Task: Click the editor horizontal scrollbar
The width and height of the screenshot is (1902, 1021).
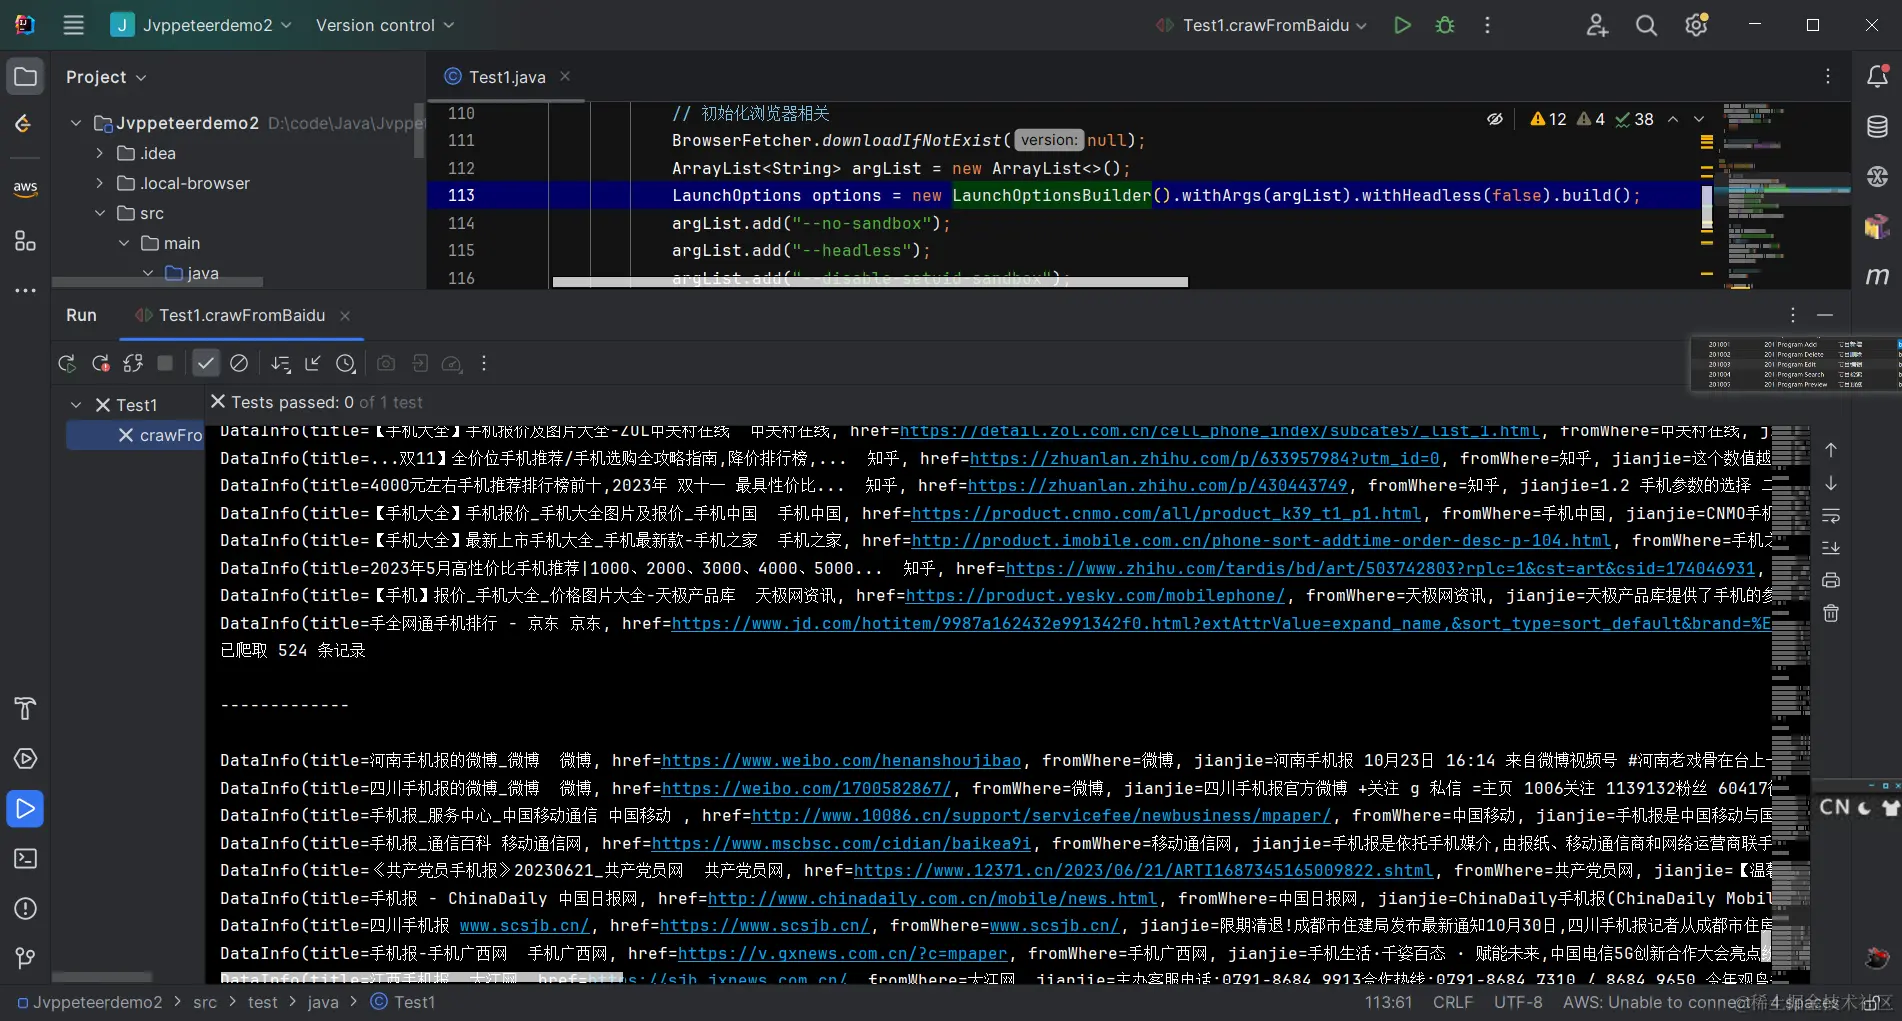Action: pyautogui.click(x=870, y=282)
